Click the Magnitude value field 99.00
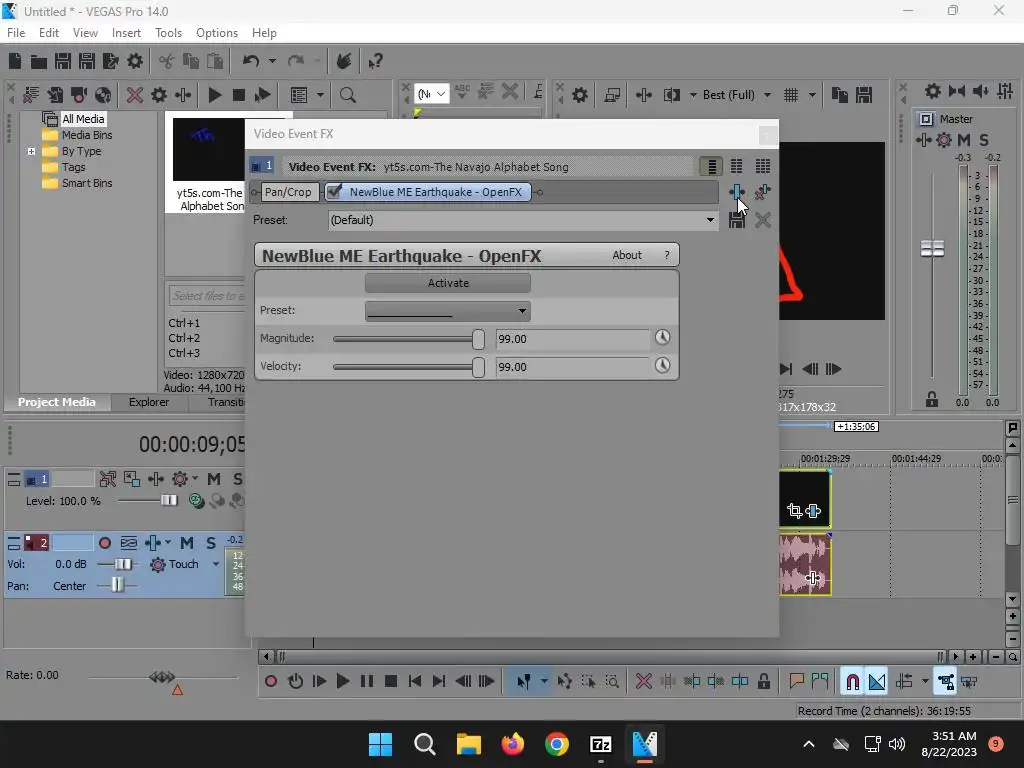1024x768 pixels. tap(573, 339)
